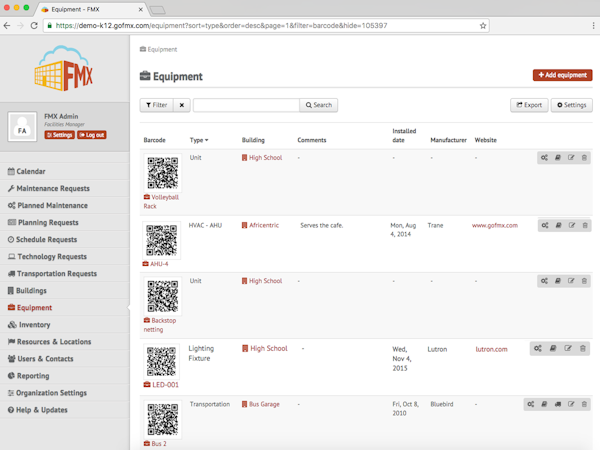
Task: Edit the AHU-4 equipment entry
Action: [572, 225]
